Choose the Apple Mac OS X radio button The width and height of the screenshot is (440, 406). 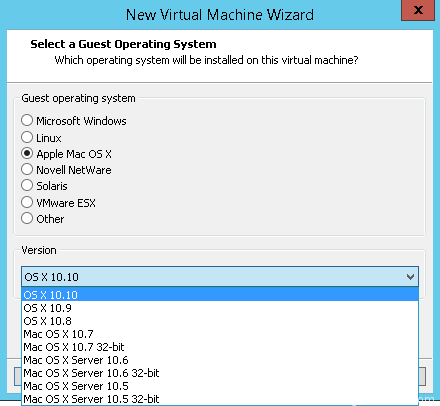(27, 153)
